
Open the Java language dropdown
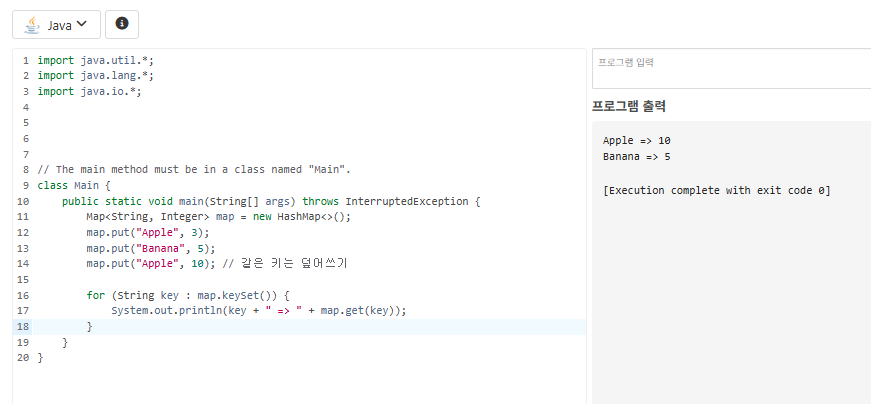point(56,24)
